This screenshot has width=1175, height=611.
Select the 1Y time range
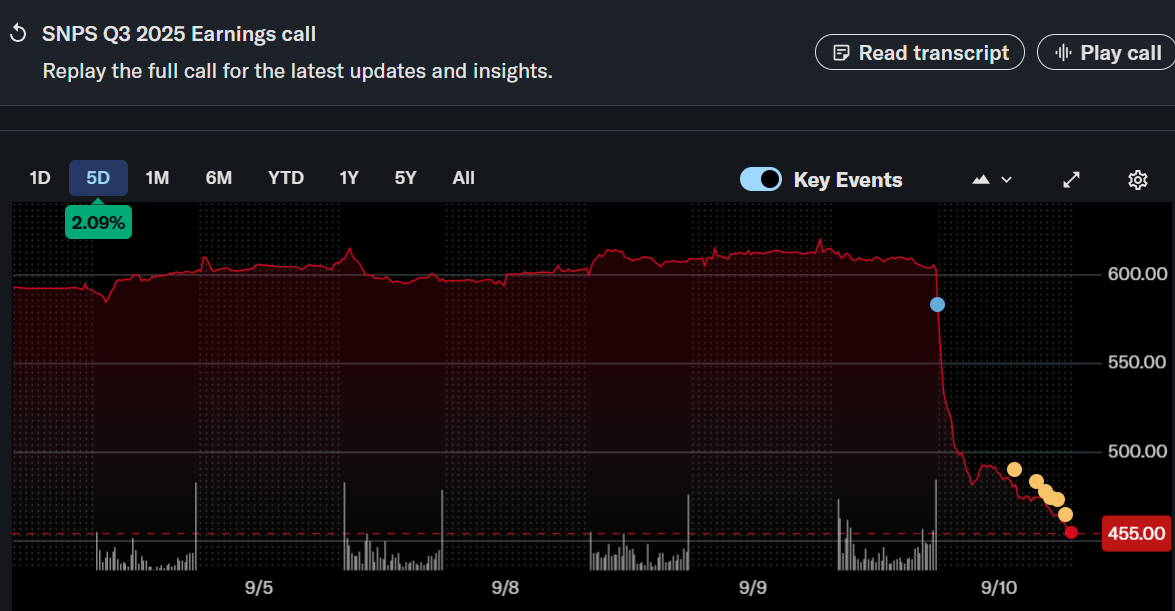click(x=349, y=178)
